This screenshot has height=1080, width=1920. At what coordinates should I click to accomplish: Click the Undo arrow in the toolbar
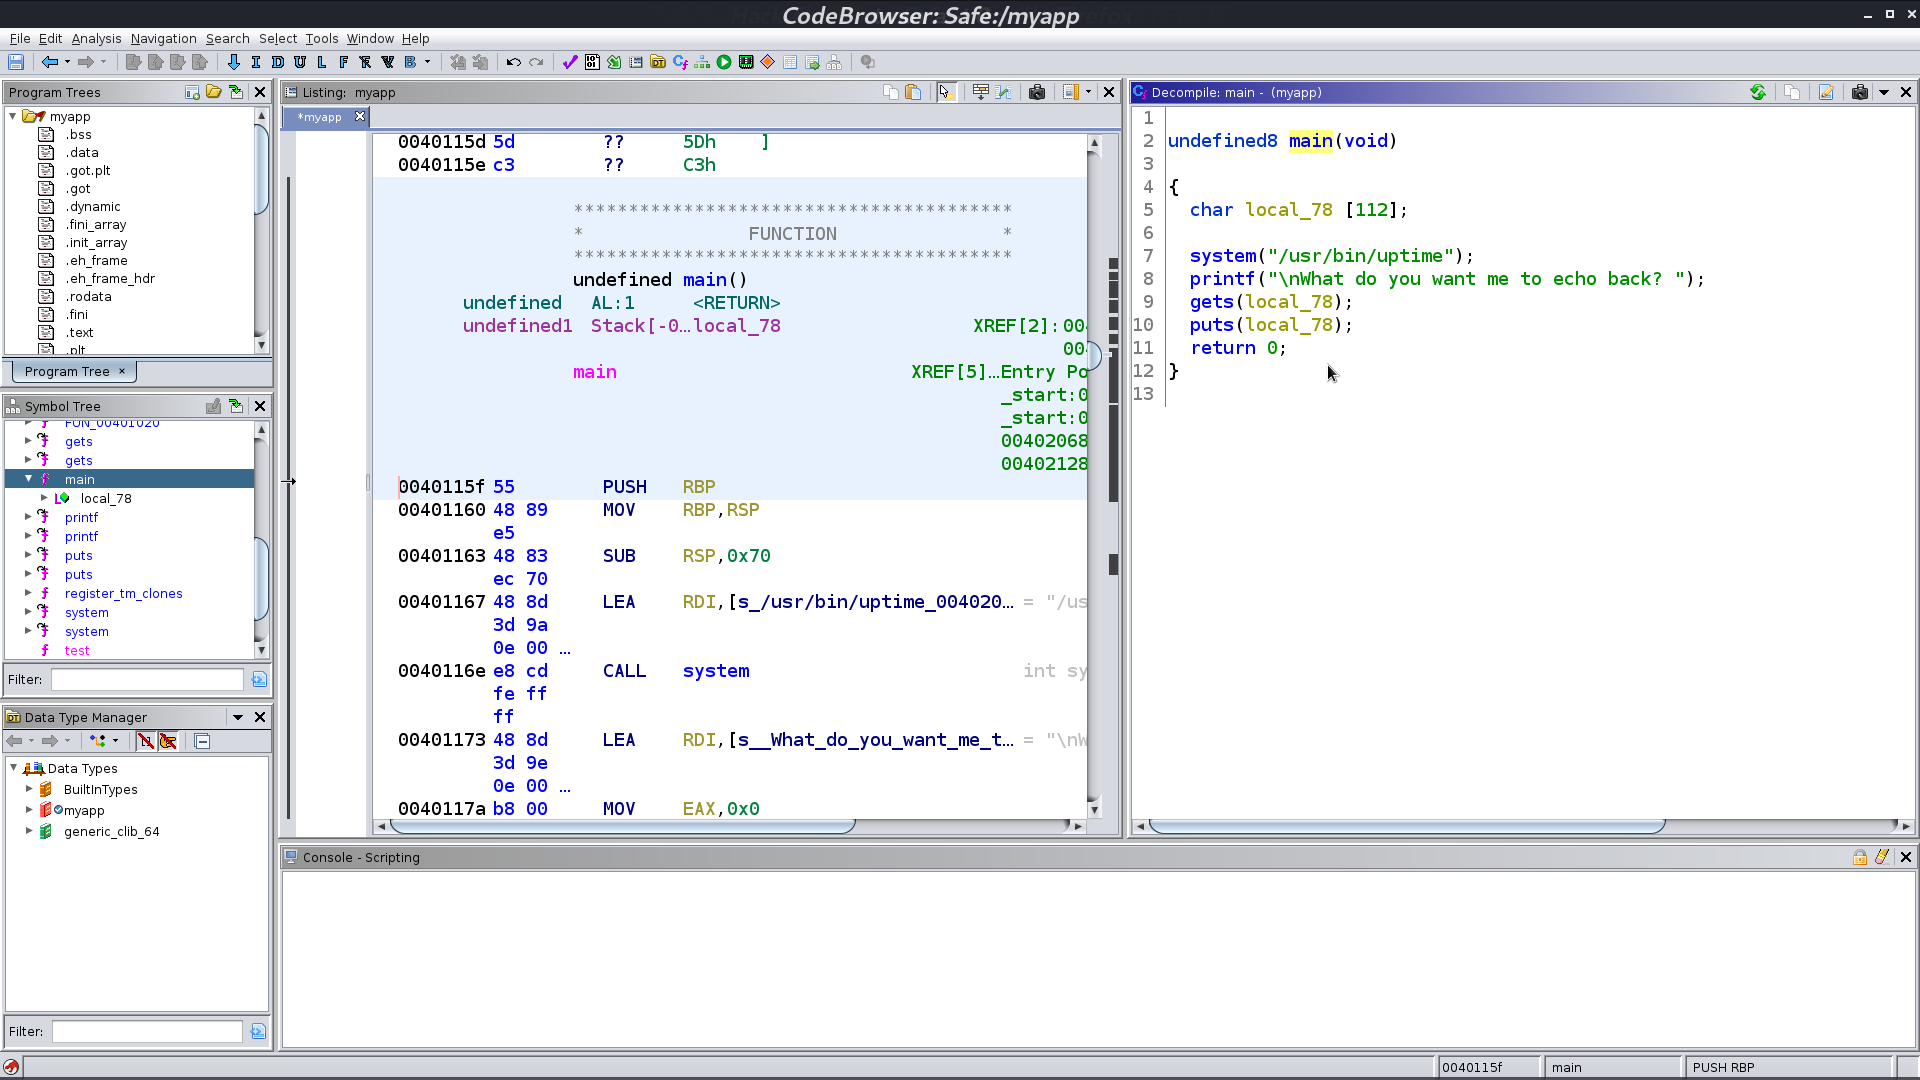pos(514,62)
